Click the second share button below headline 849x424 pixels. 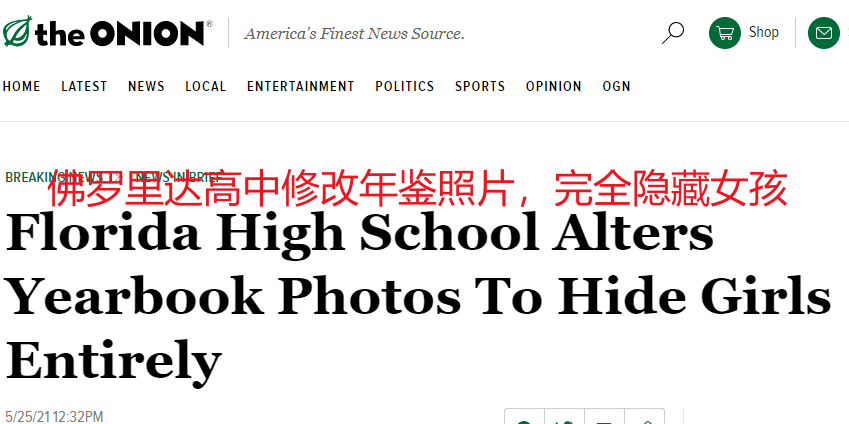pyautogui.click(x=564, y=417)
